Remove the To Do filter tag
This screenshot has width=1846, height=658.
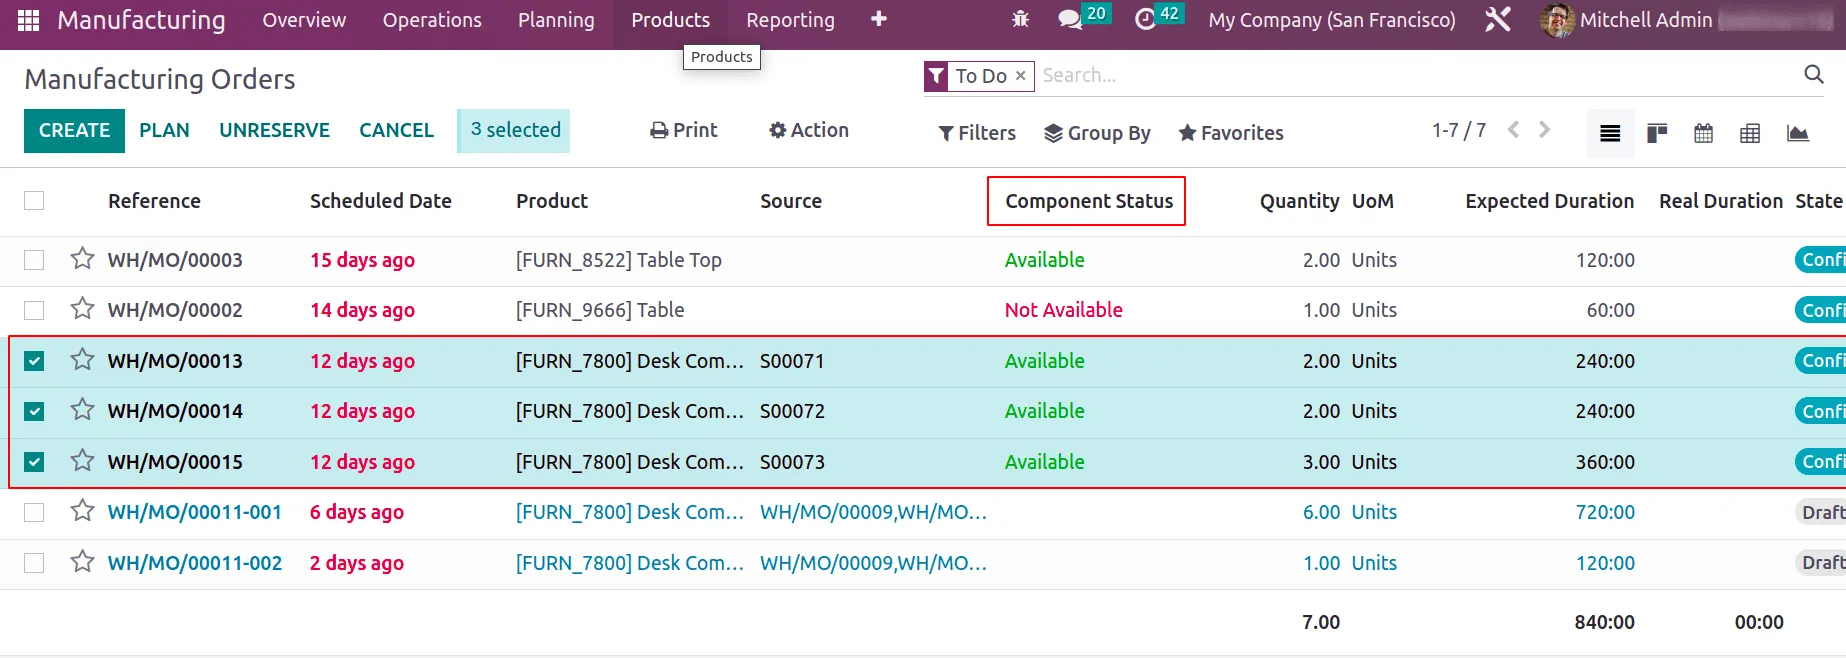[x=1020, y=76]
